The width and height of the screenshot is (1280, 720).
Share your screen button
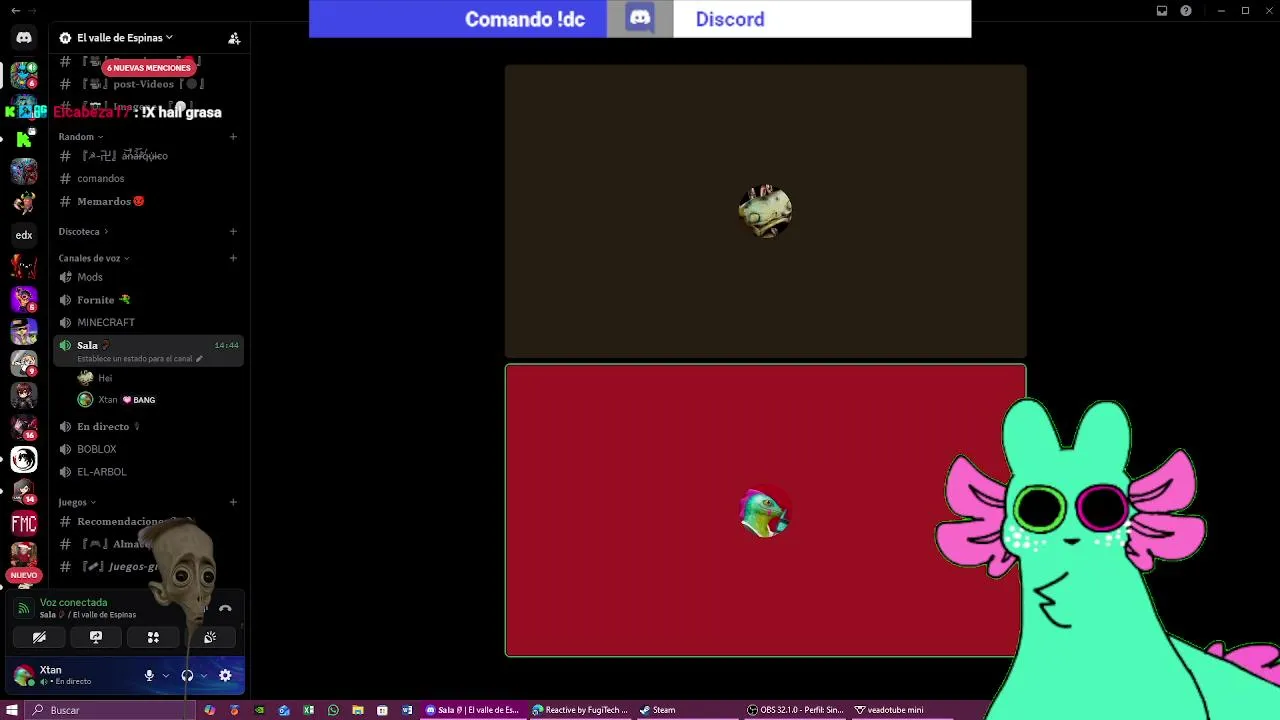pos(96,637)
